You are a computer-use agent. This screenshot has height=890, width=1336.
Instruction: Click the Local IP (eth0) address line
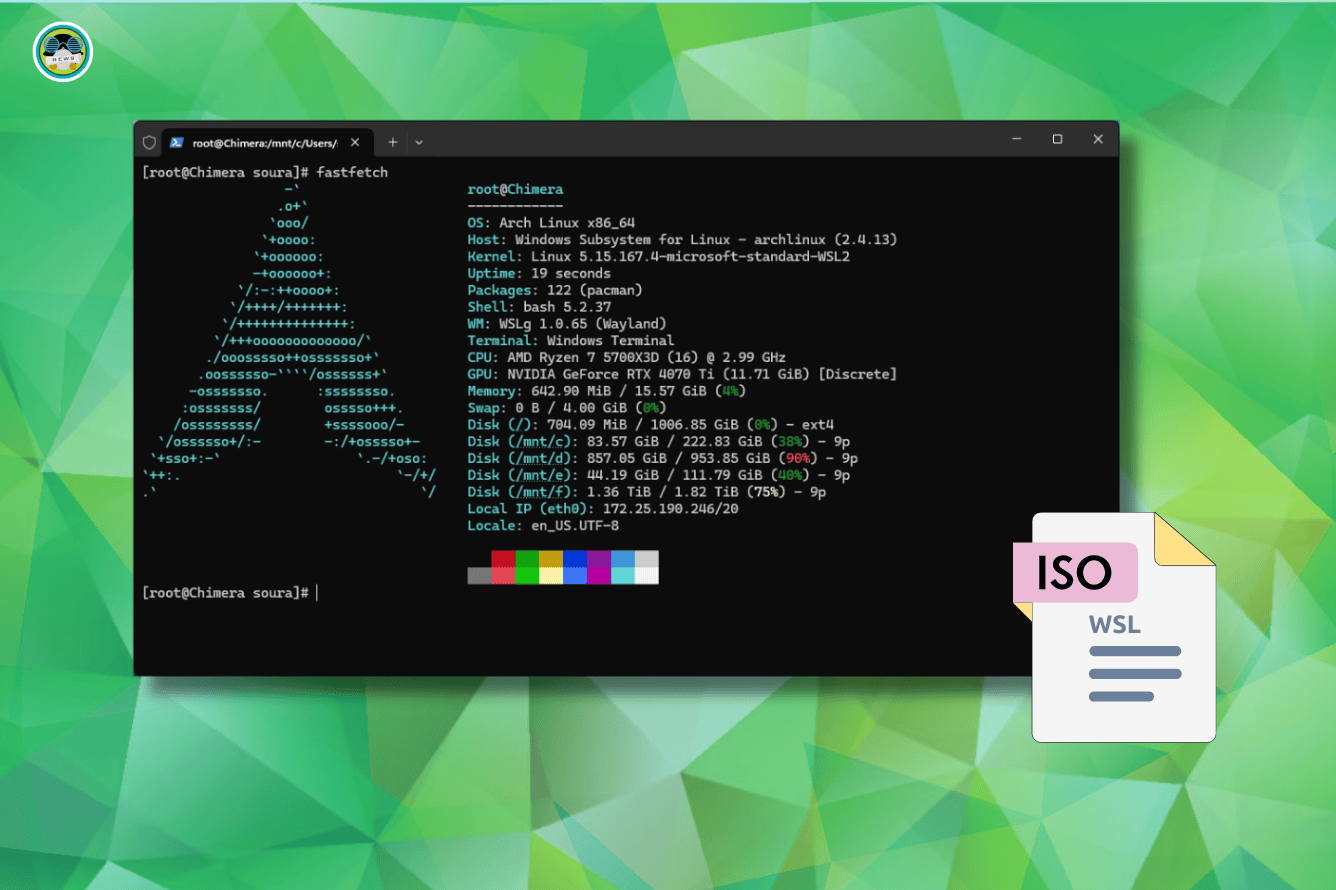(603, 509)
